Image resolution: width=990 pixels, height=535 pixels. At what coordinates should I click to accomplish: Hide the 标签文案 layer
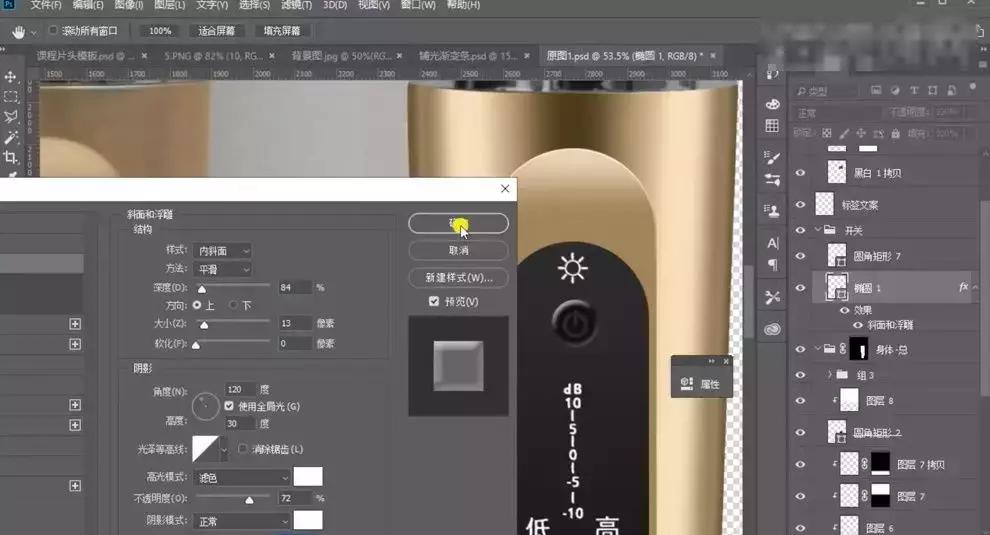(x=801, y=204)
